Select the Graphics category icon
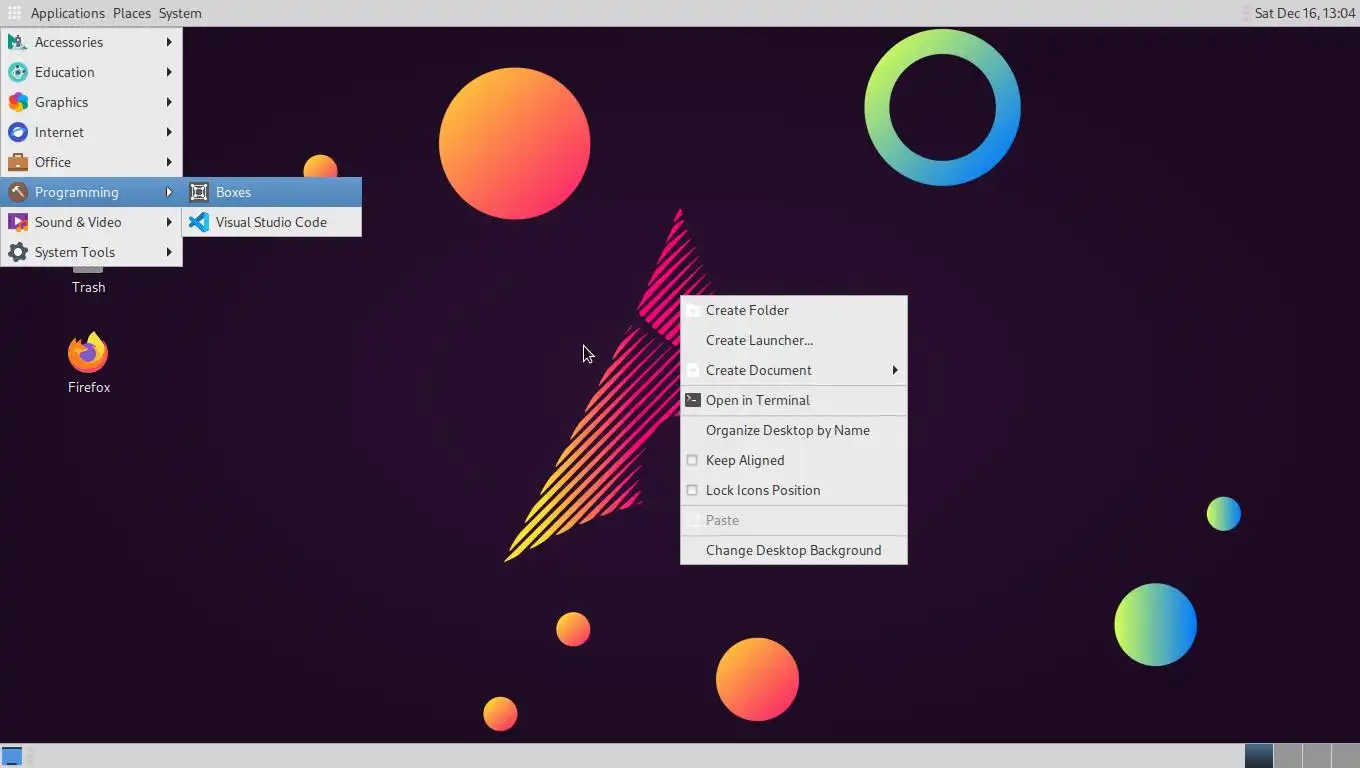Screen dimensions: 1360x768 (x=17, y=102)
